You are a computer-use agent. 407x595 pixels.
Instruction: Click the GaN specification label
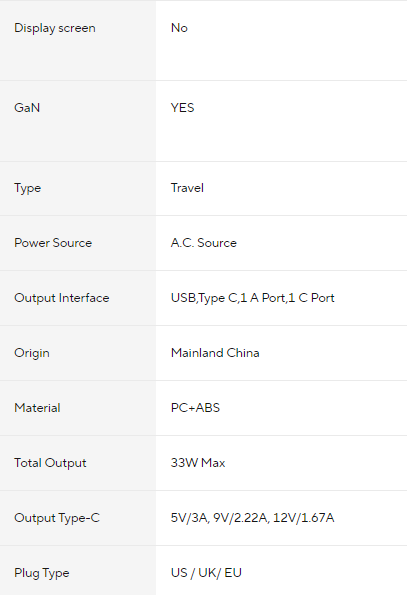(x=27, y=108)
